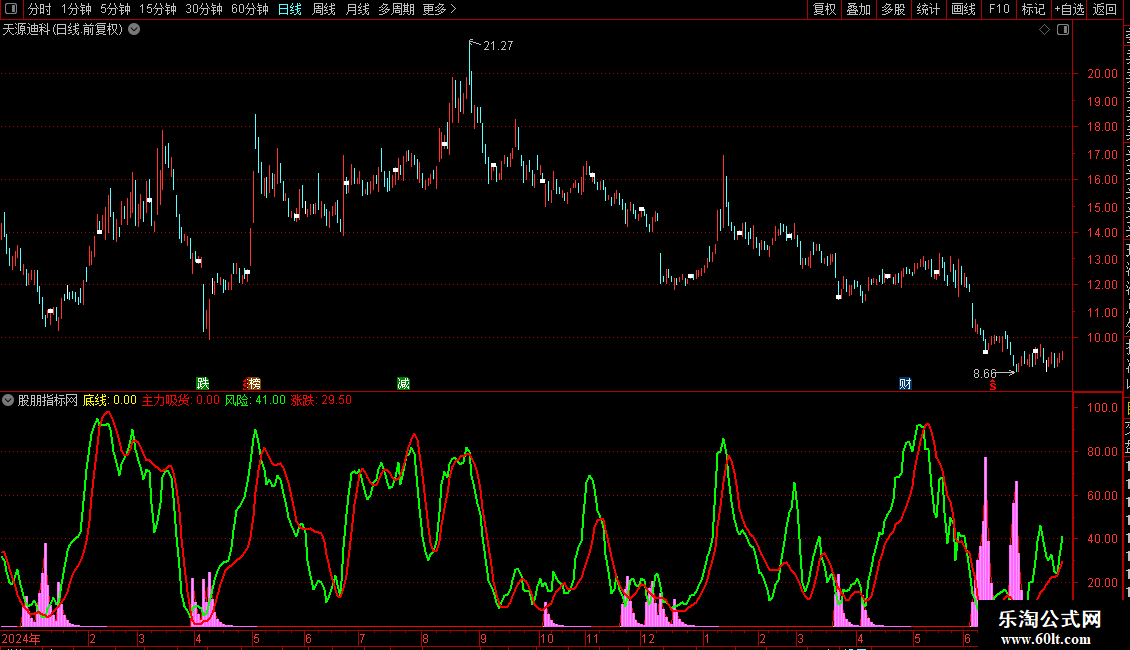
Task: Click the 主力吸货: 0.00 indicator value
Action: (x=180, y=400)
